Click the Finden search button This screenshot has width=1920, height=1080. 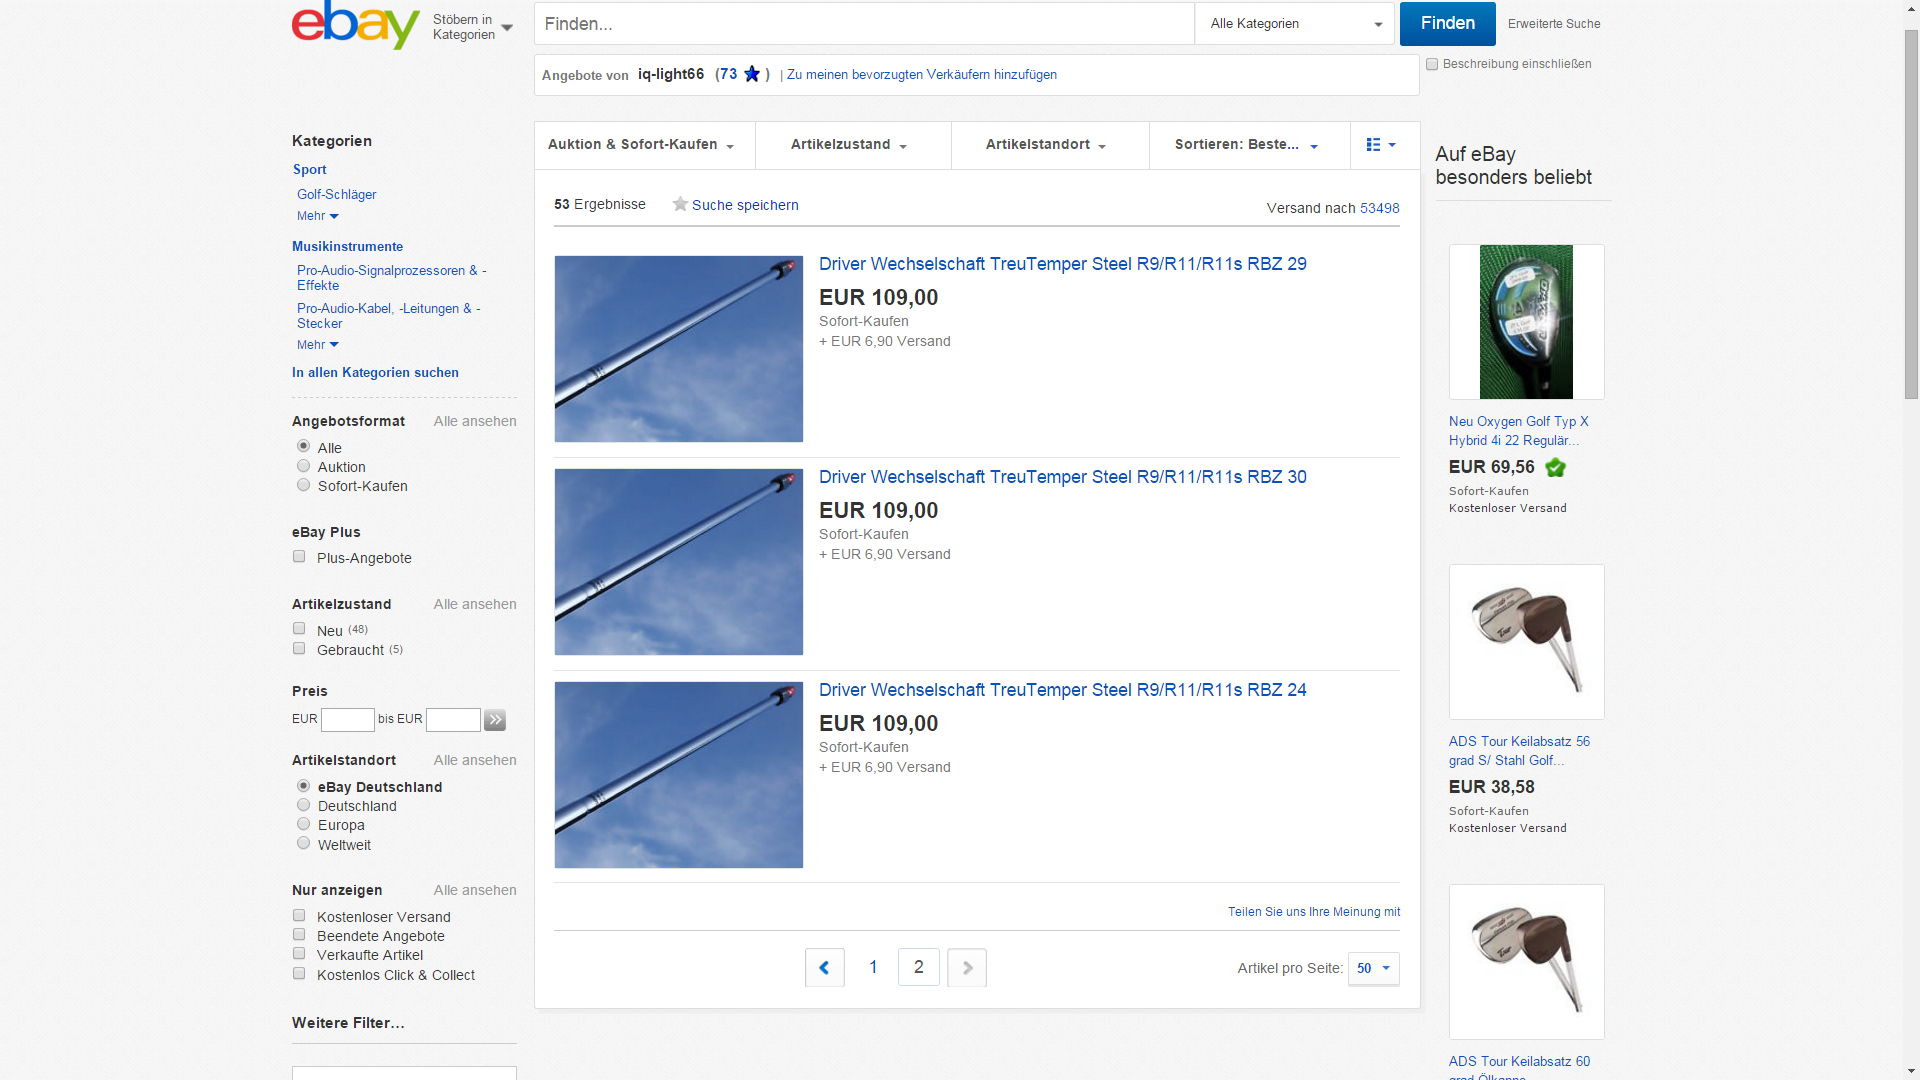[x=1447, y=24]
